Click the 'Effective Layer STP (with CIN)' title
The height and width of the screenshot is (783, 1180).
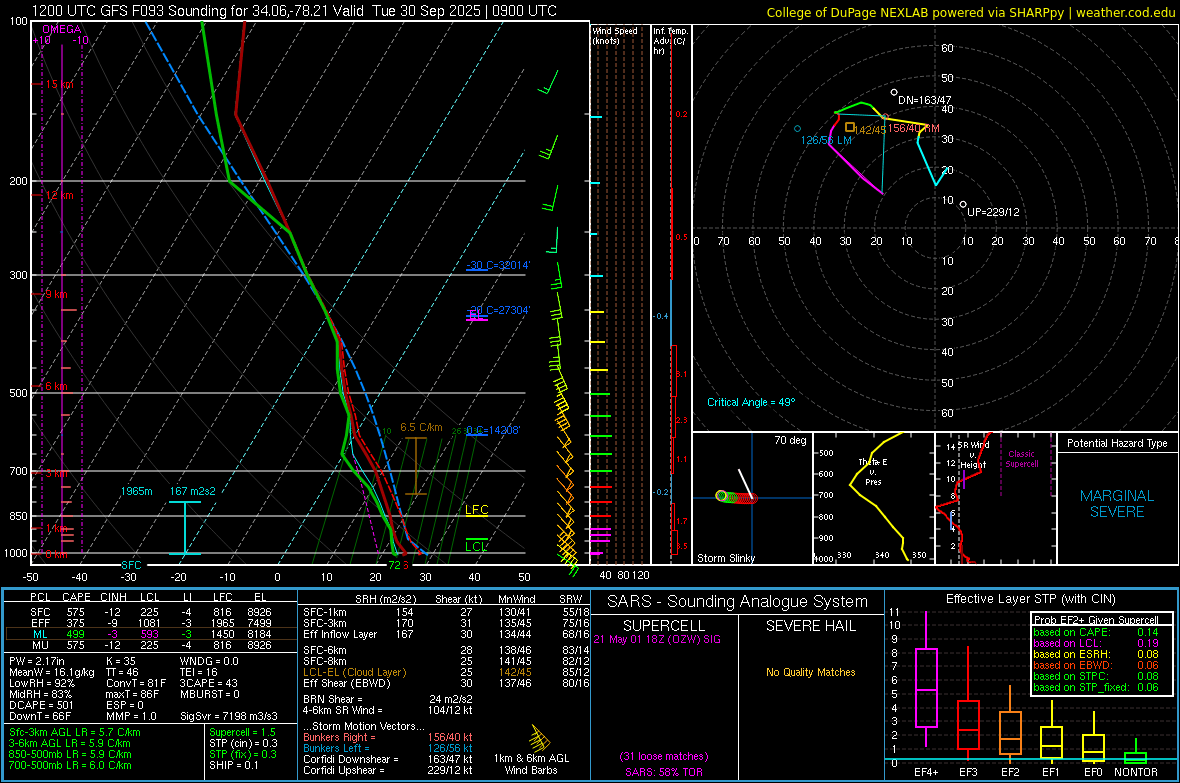coord(1030,599)
